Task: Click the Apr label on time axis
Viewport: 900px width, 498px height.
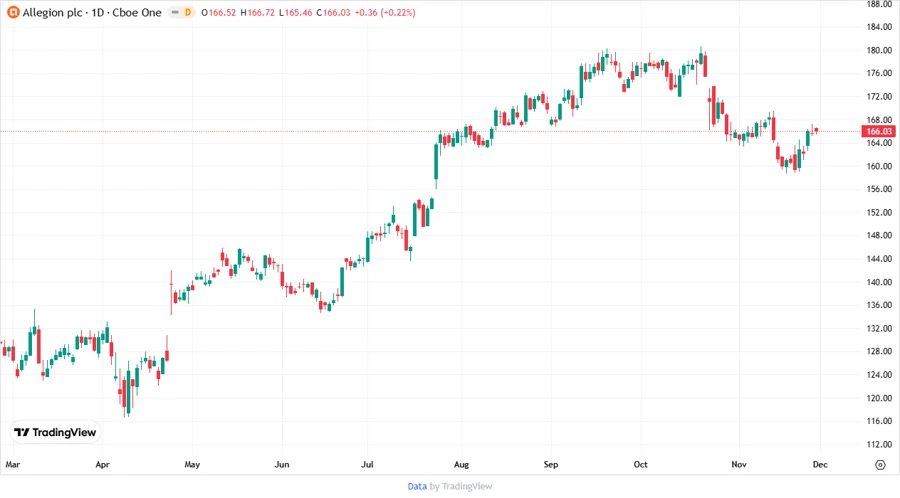Action: point(102,464)
